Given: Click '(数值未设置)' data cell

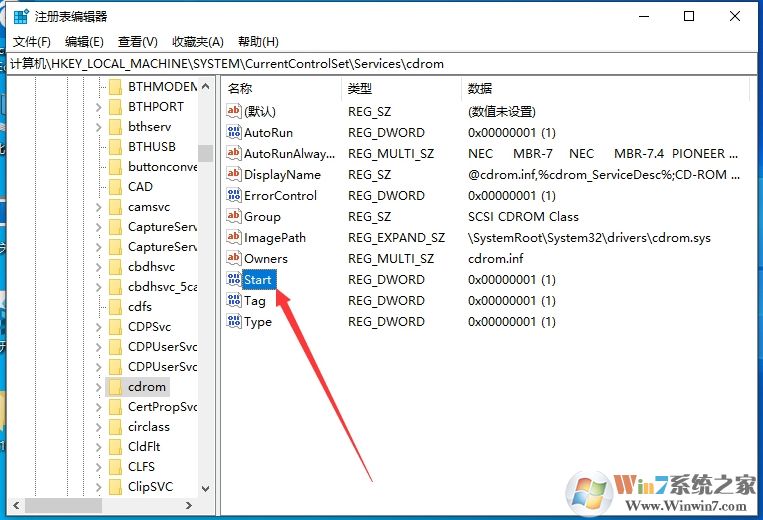Looking at the screenshot, I should coord(502,111).
